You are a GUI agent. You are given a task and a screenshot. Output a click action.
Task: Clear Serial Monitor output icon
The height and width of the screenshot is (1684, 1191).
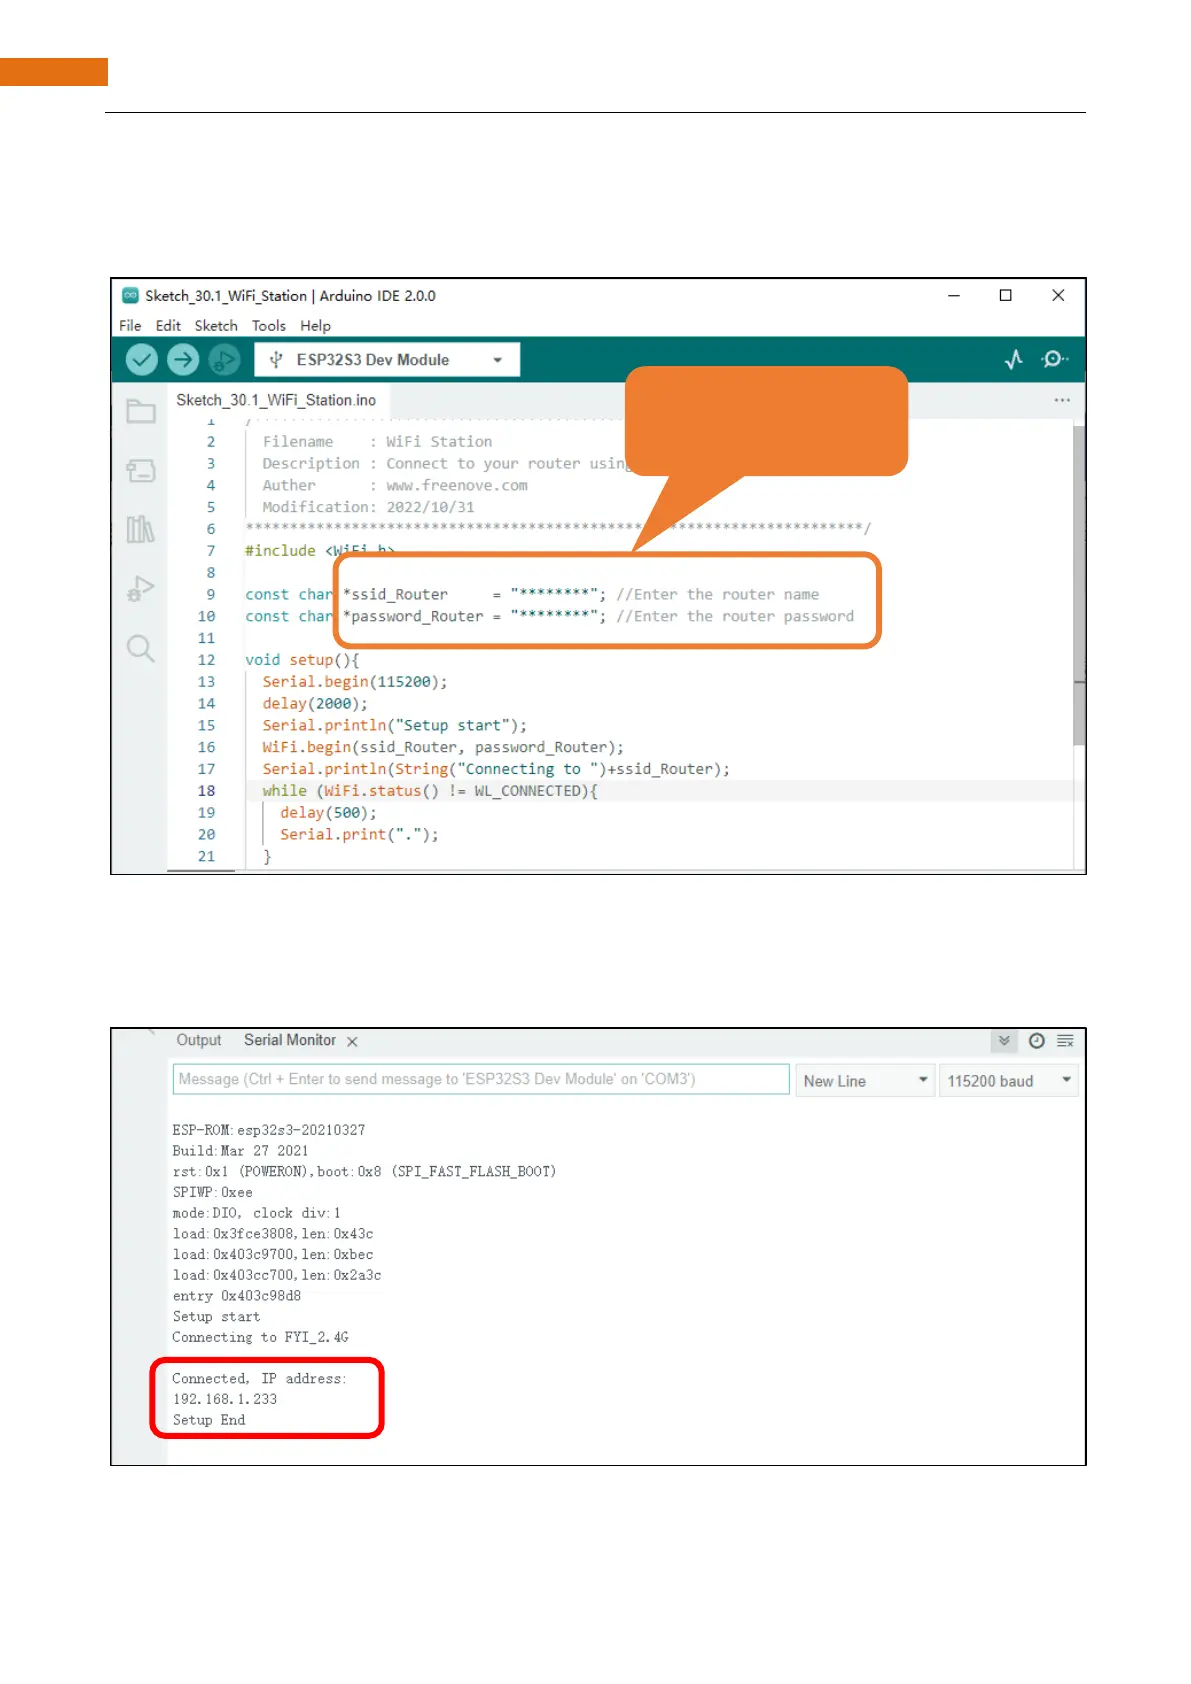point(1066,1041)
